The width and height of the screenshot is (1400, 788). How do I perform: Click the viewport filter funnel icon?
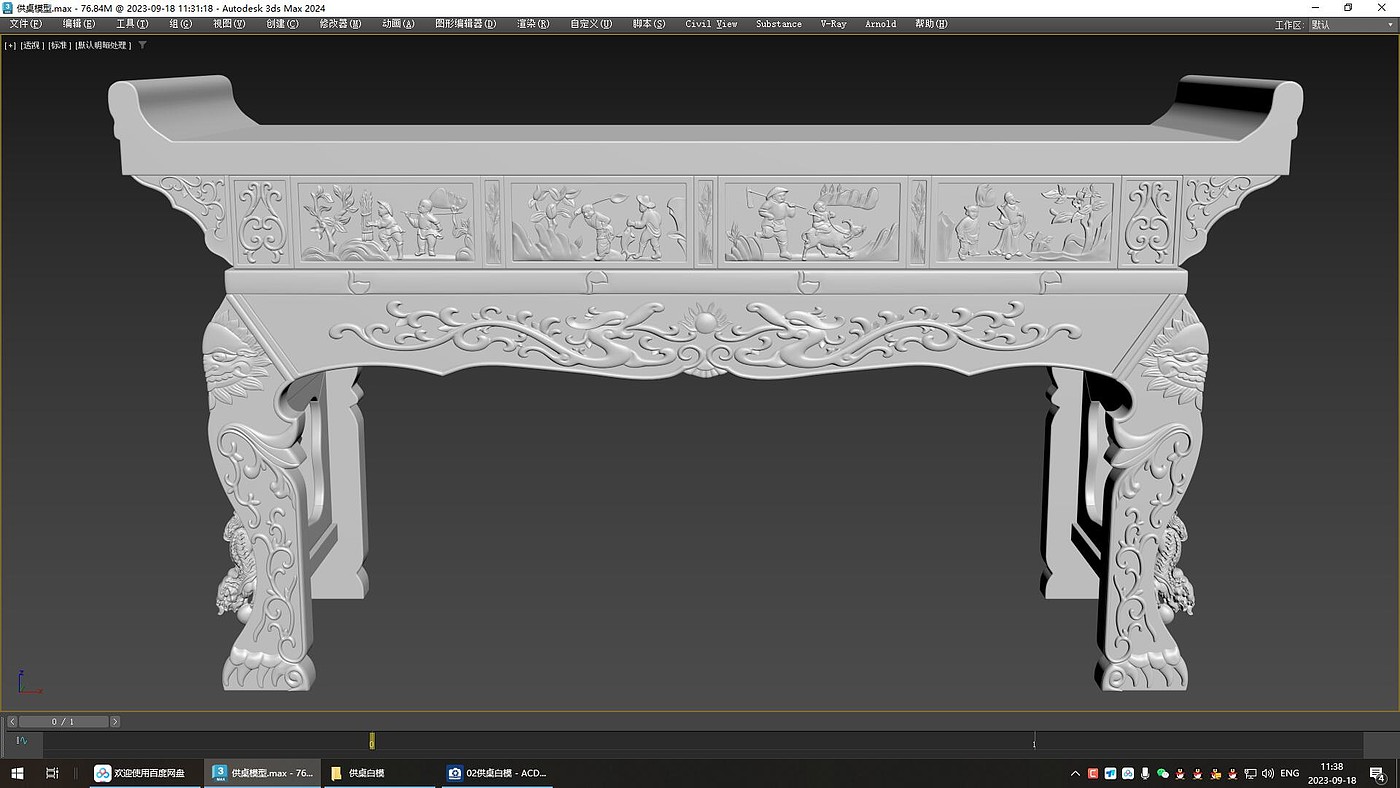pyautogui.click(x=142, y=45)
